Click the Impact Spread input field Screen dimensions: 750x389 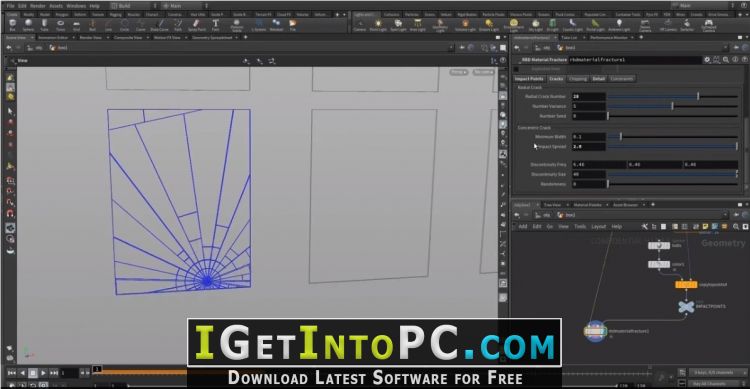[589, 146]
